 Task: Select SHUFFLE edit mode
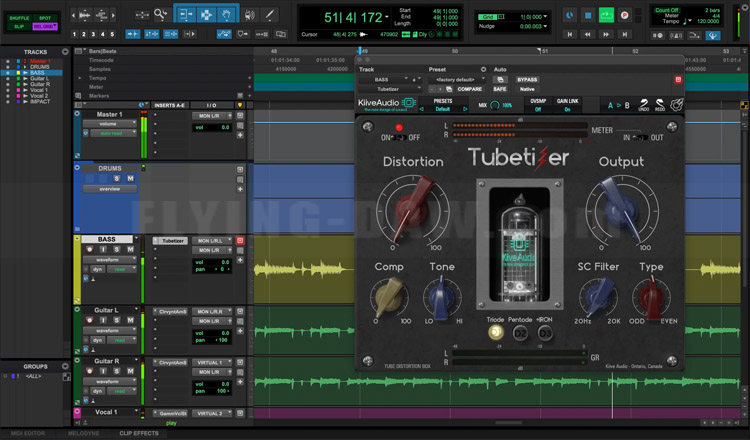click(19, 18)
